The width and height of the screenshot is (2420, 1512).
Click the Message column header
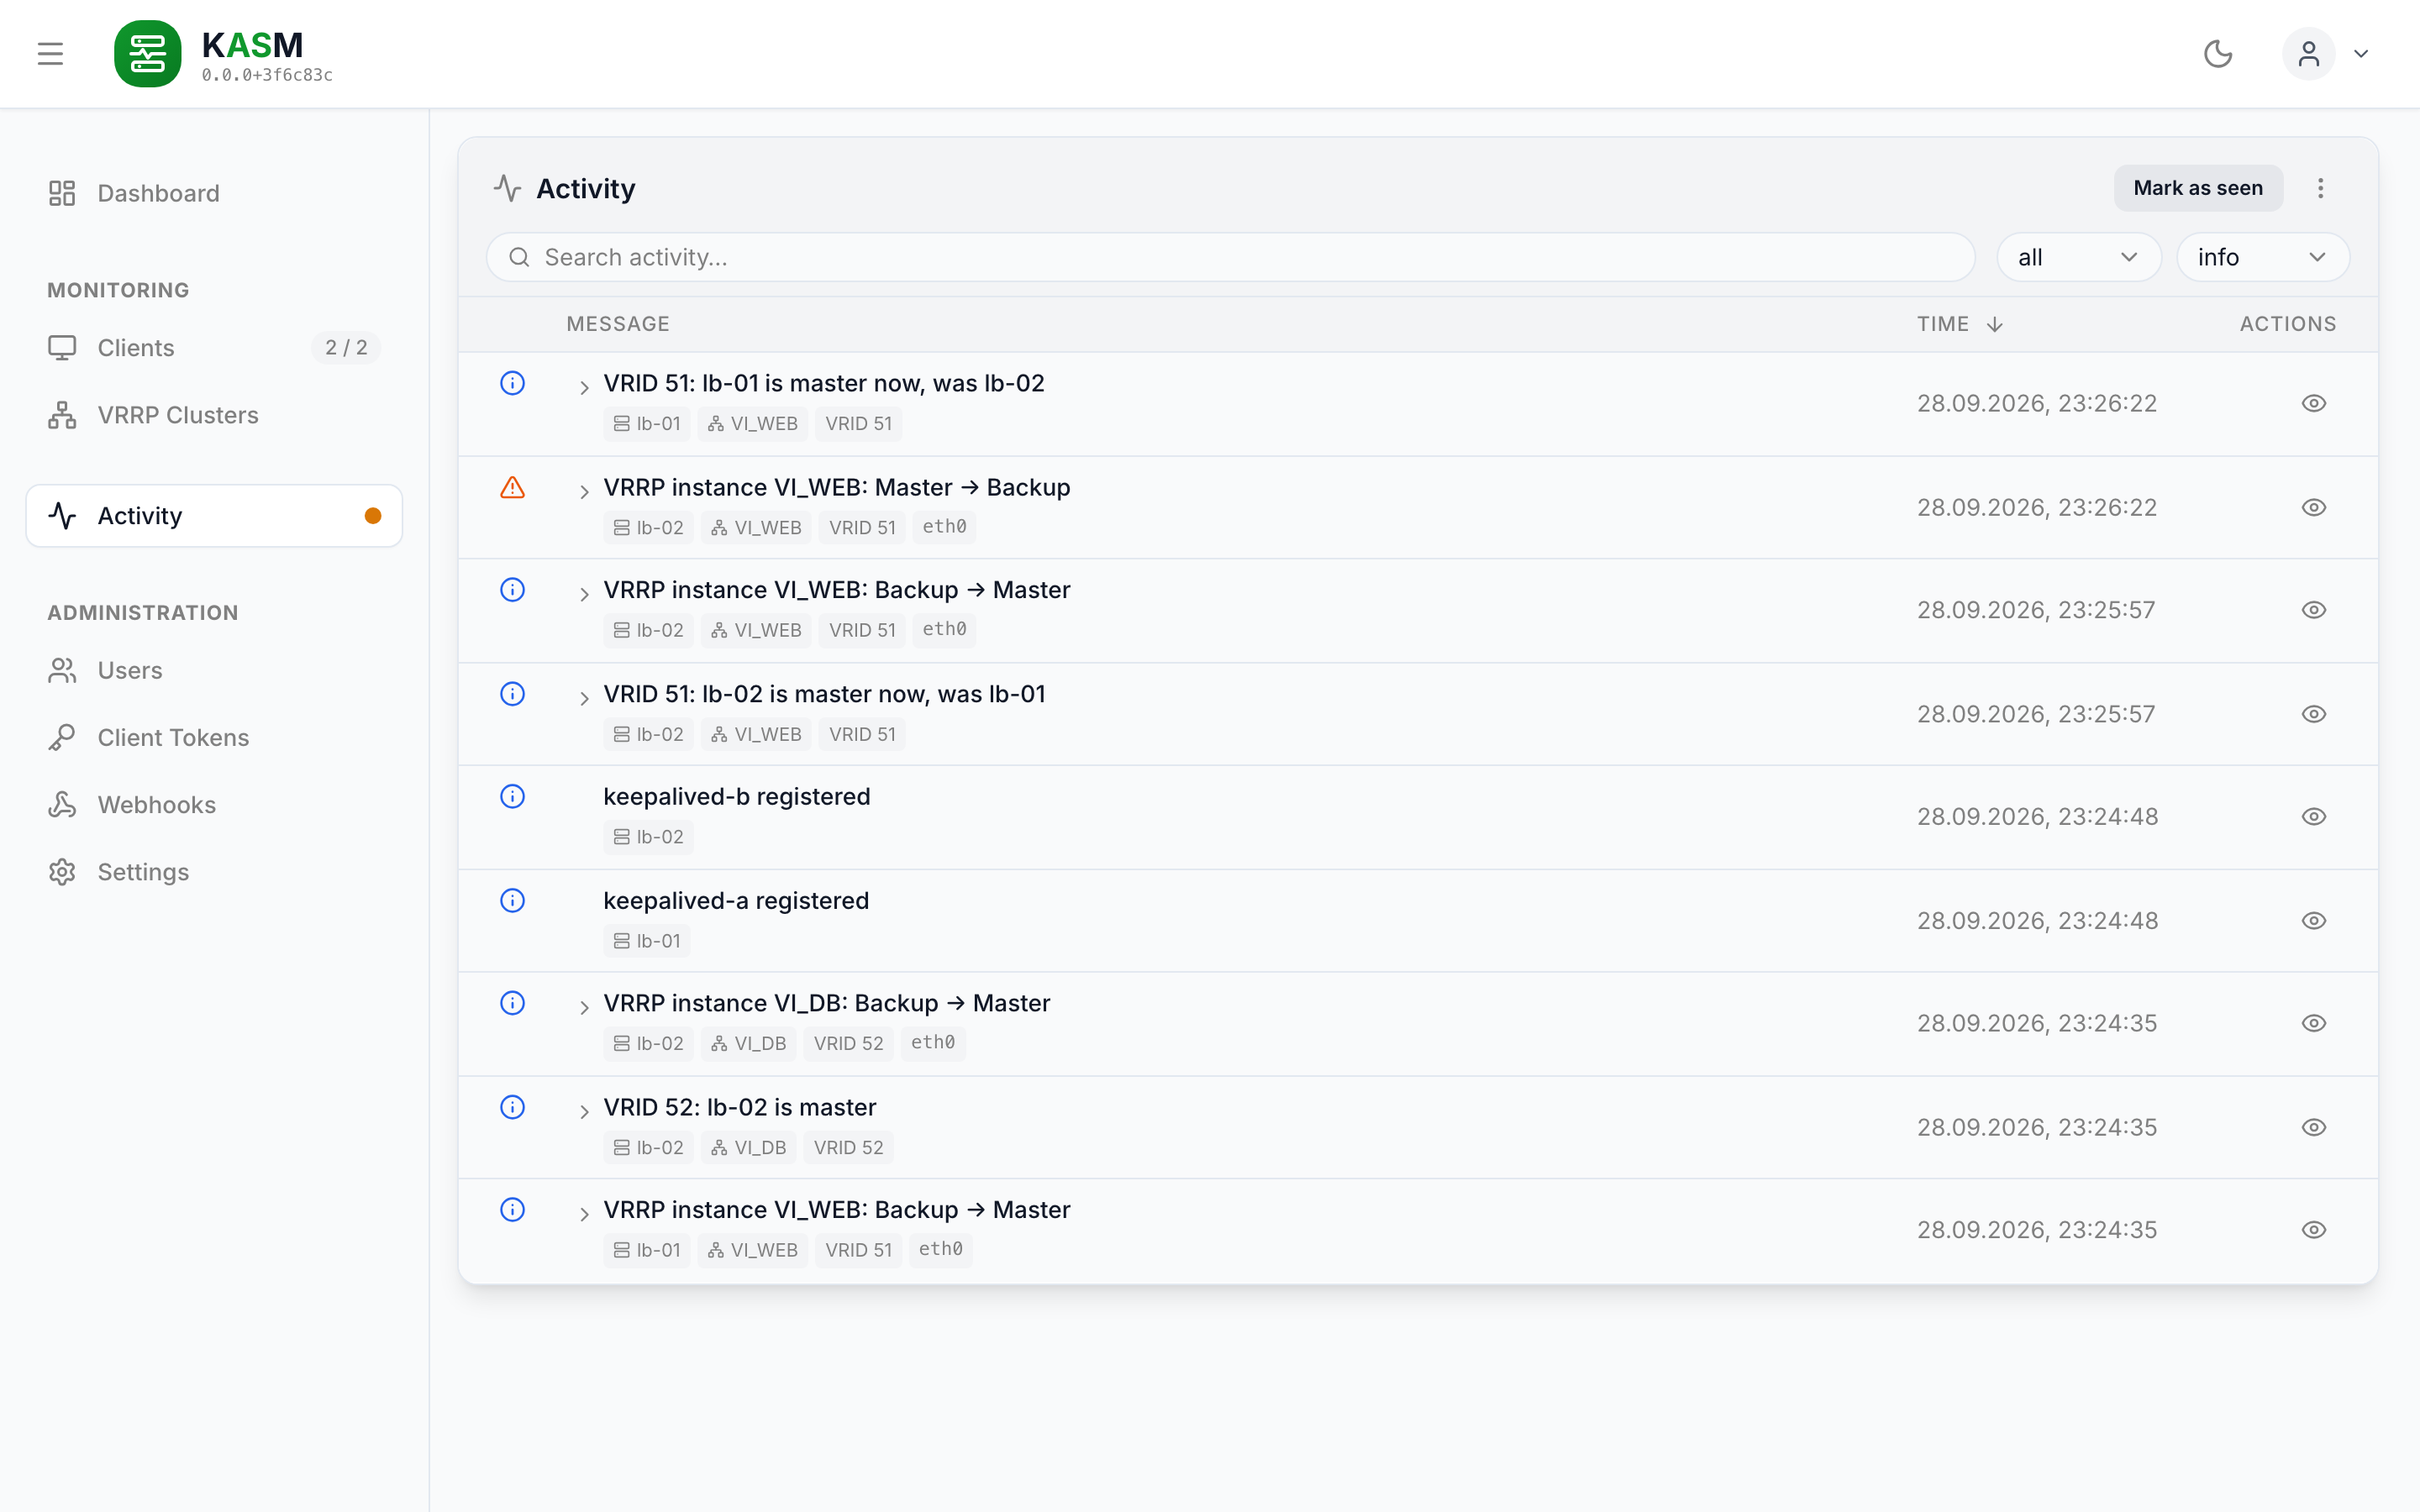(x=618, y=324)
